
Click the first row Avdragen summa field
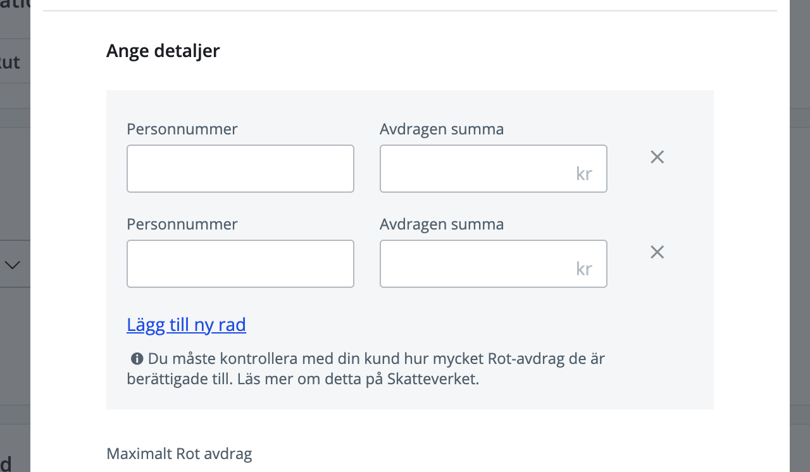tap(476, 168)
